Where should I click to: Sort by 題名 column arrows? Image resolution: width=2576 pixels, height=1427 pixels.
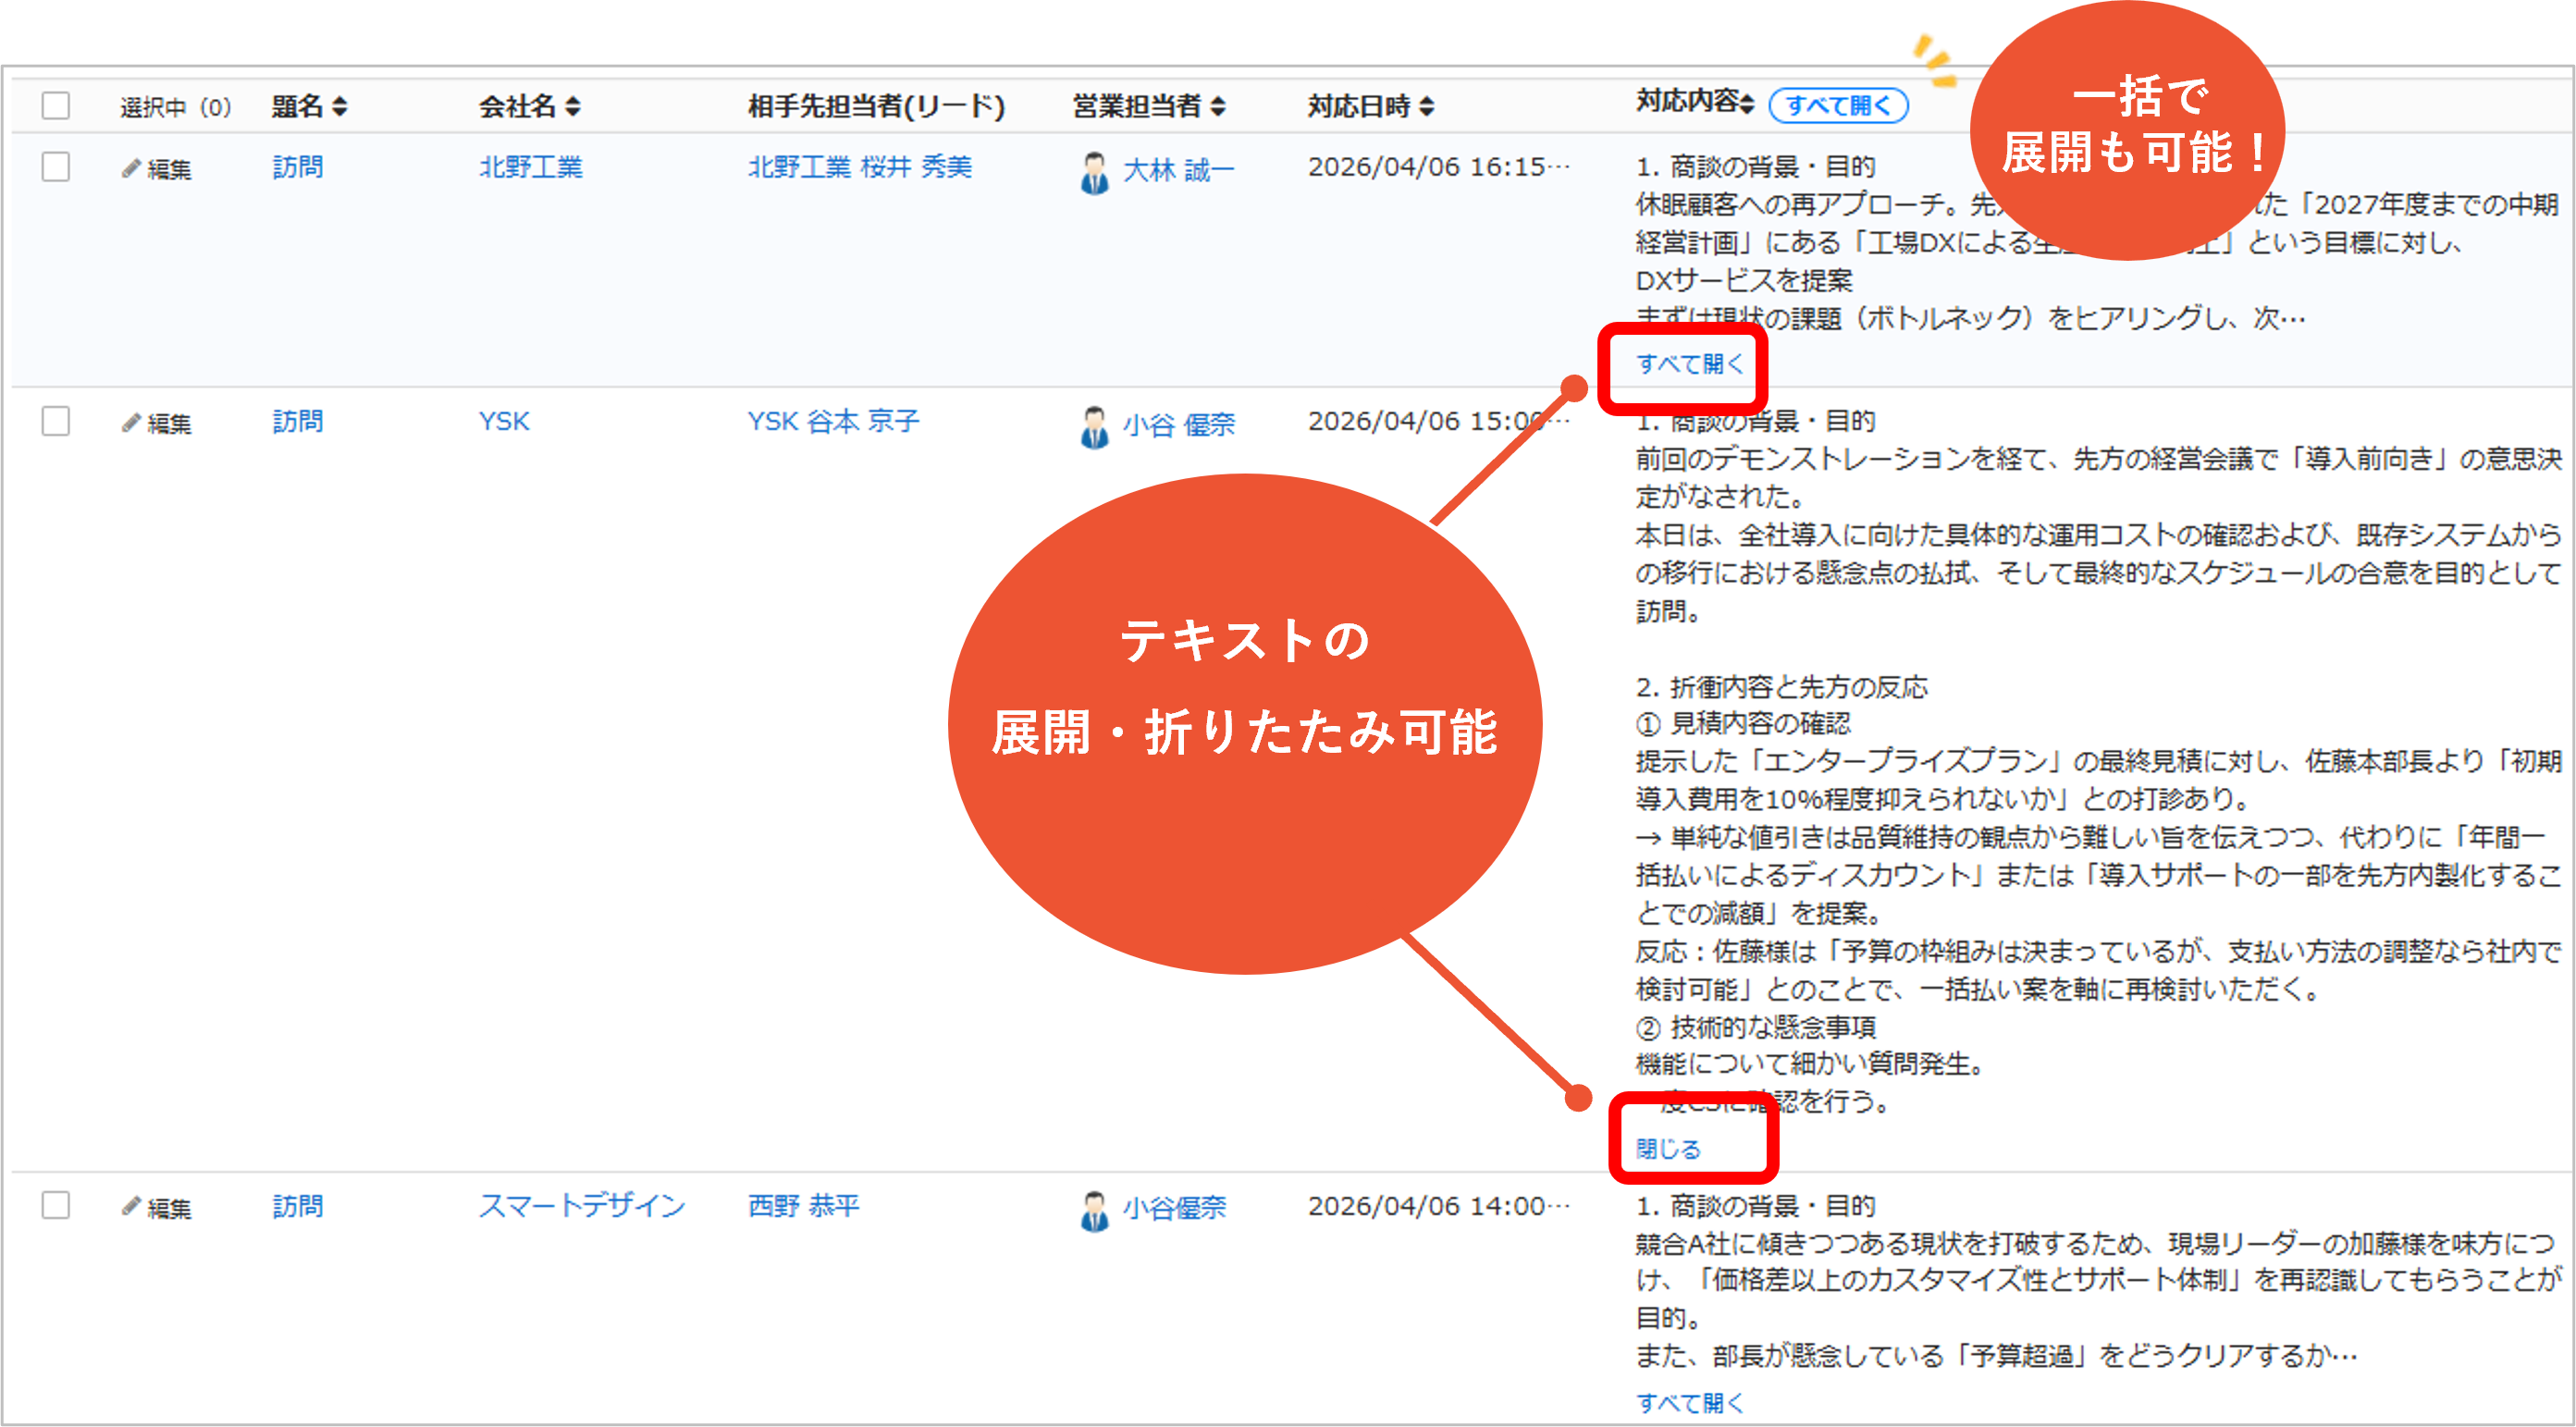pos(340,106)
